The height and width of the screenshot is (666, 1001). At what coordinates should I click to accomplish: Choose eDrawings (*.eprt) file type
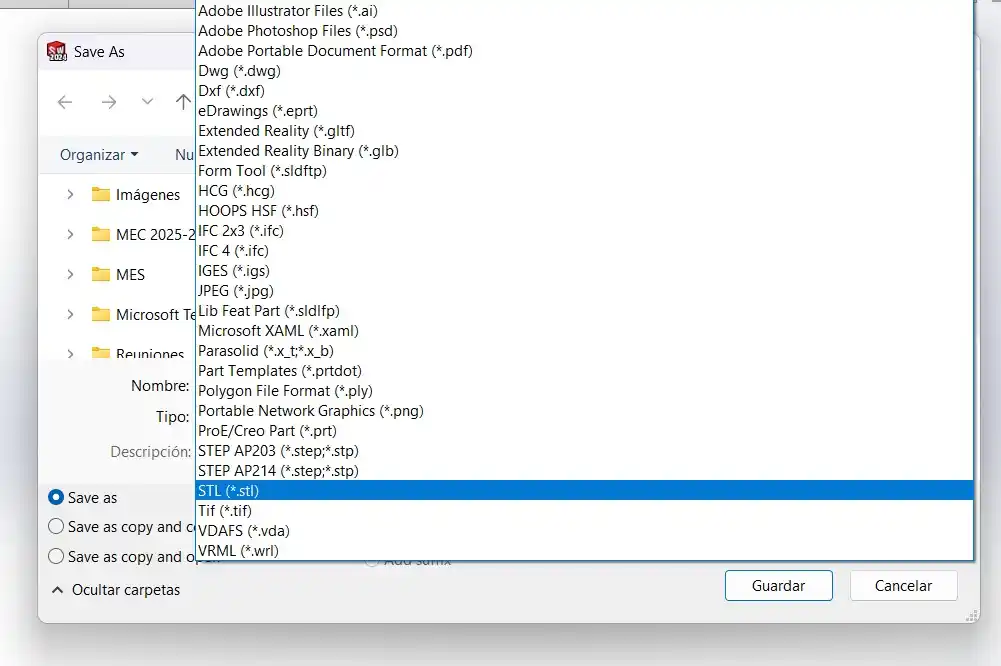(x=584, y=110)
